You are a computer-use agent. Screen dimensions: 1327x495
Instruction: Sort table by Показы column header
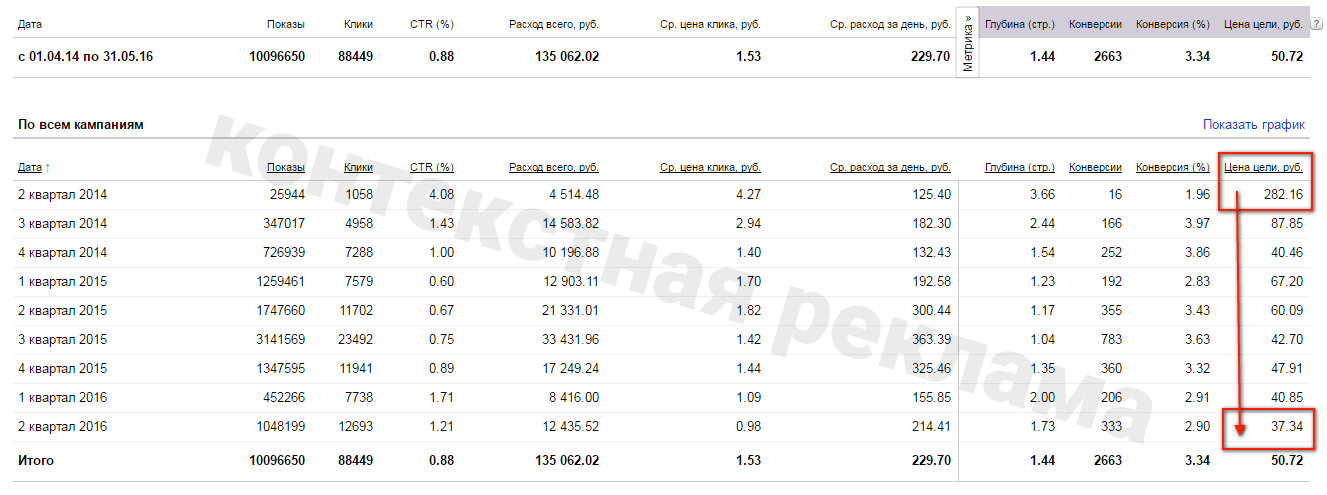point(286,167)
